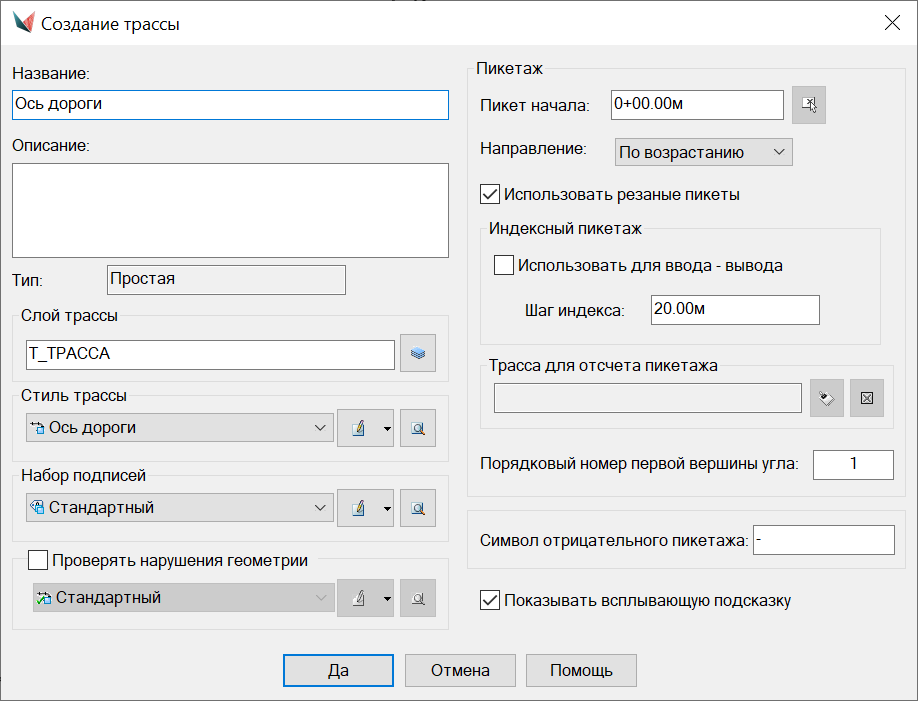Click the pick start station icon

pos(809,105)
